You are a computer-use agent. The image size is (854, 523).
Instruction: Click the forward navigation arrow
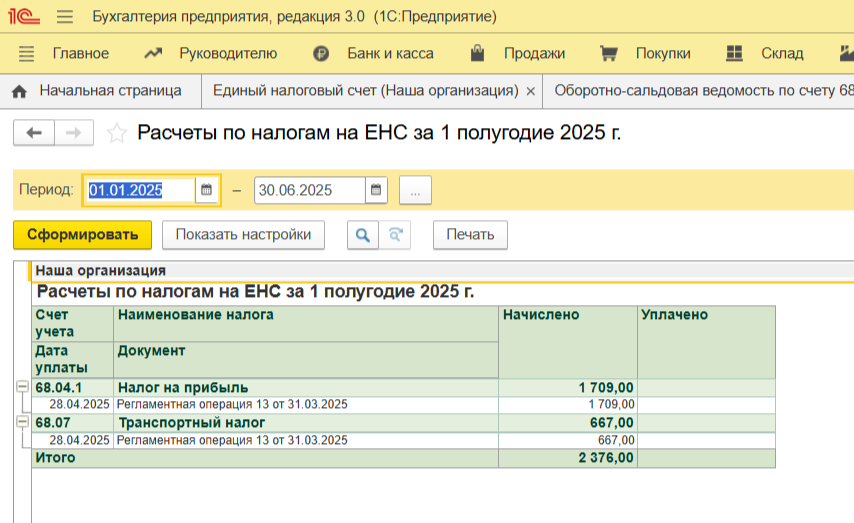pos(73,132)
